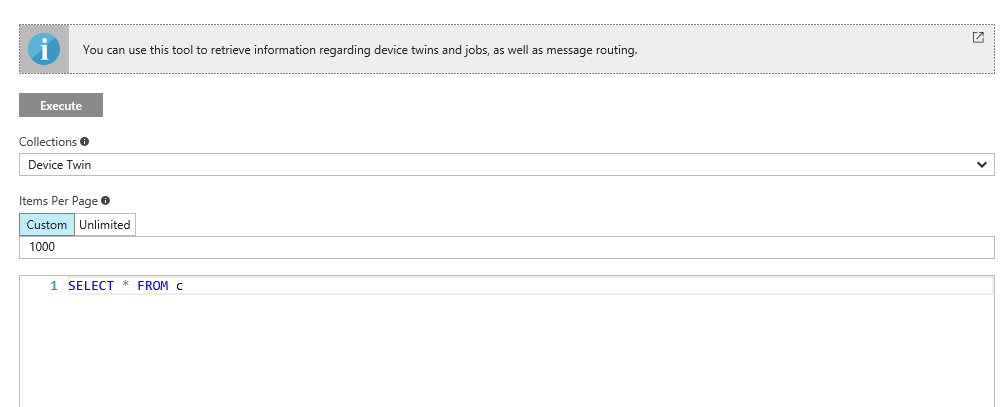Expand the Collections dropdown chevron arrow
This screenshot has width=1005, height=407.
(x=983, y=165)
